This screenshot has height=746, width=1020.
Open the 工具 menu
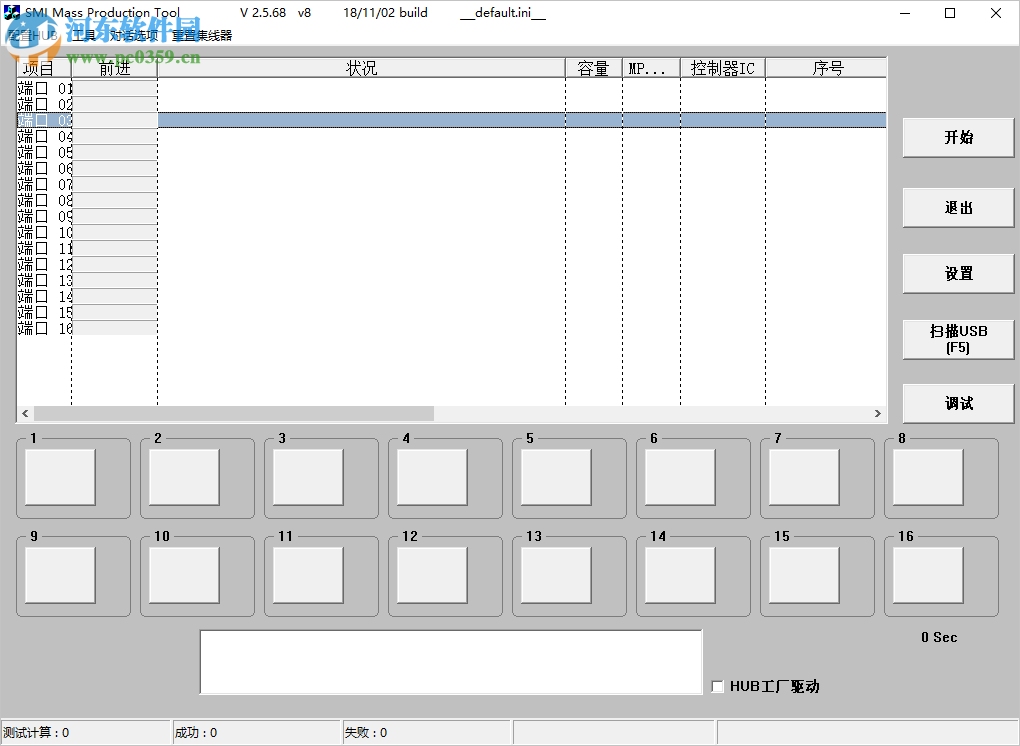tap(83, 35)
